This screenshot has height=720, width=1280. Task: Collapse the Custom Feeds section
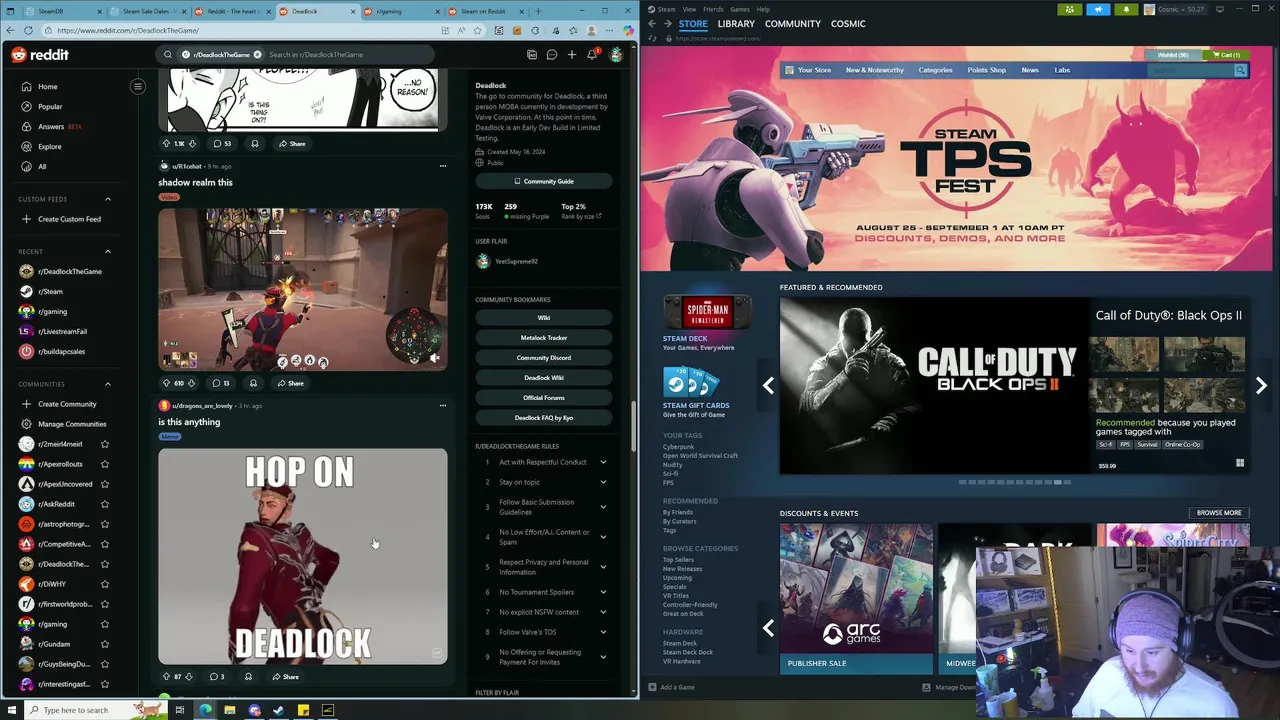(108, 199)
